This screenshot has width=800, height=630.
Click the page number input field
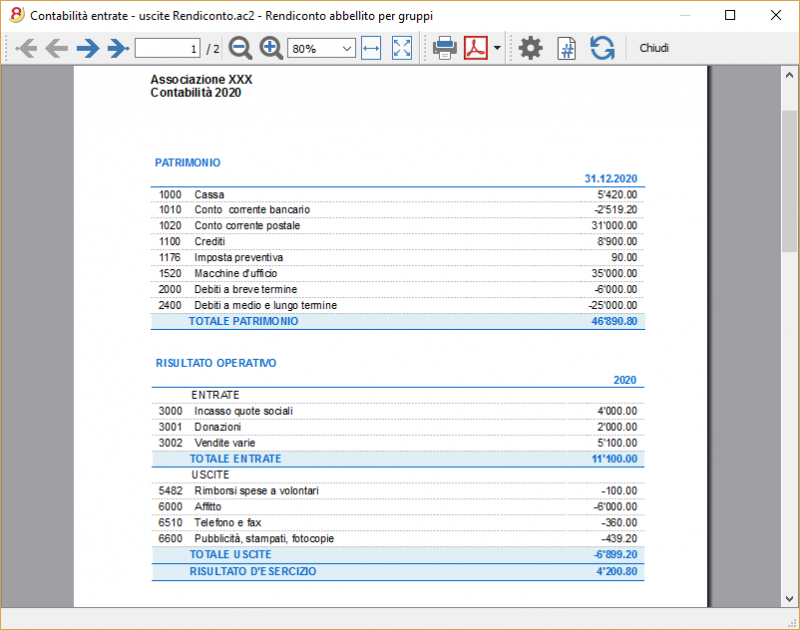[x=167, y=48]
